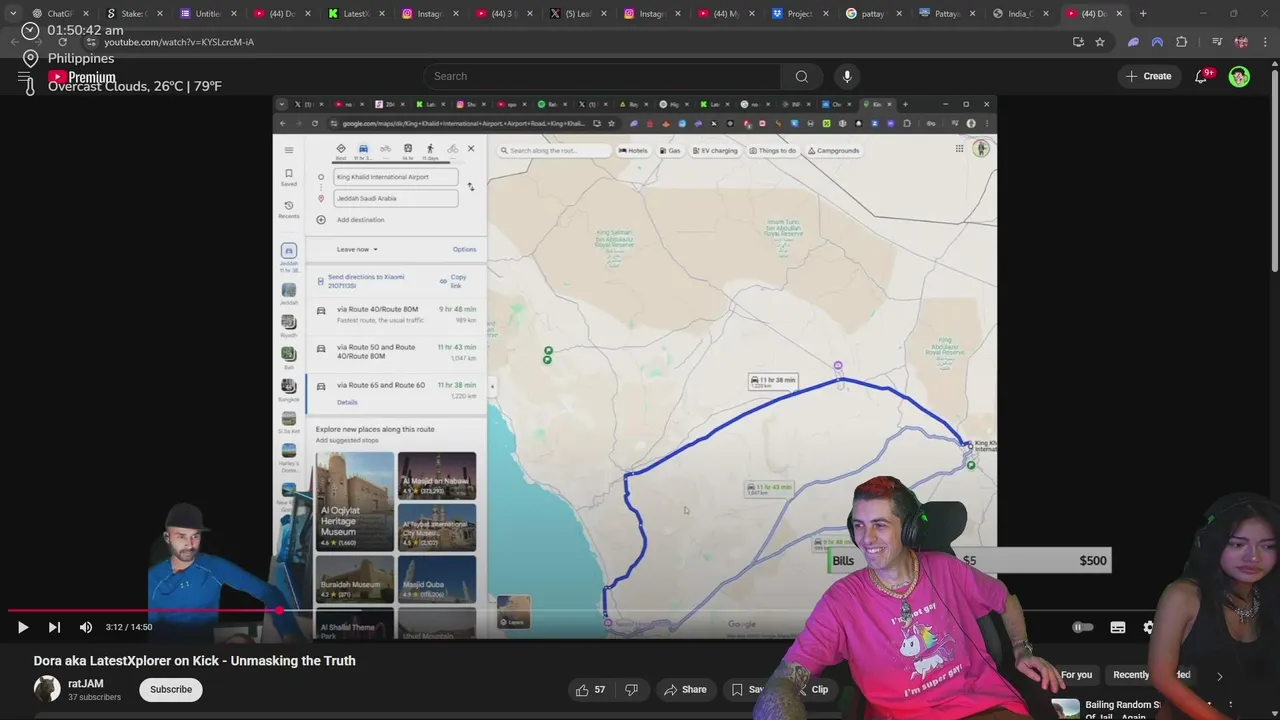
Task: Open the media control toolbar icon
Action: [1217, 42]
